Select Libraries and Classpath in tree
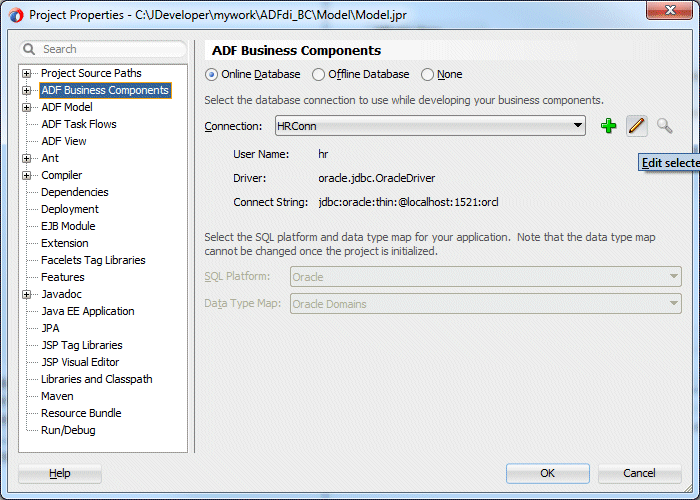The width and height of the screenshot is (700, 500). point(96,379)
